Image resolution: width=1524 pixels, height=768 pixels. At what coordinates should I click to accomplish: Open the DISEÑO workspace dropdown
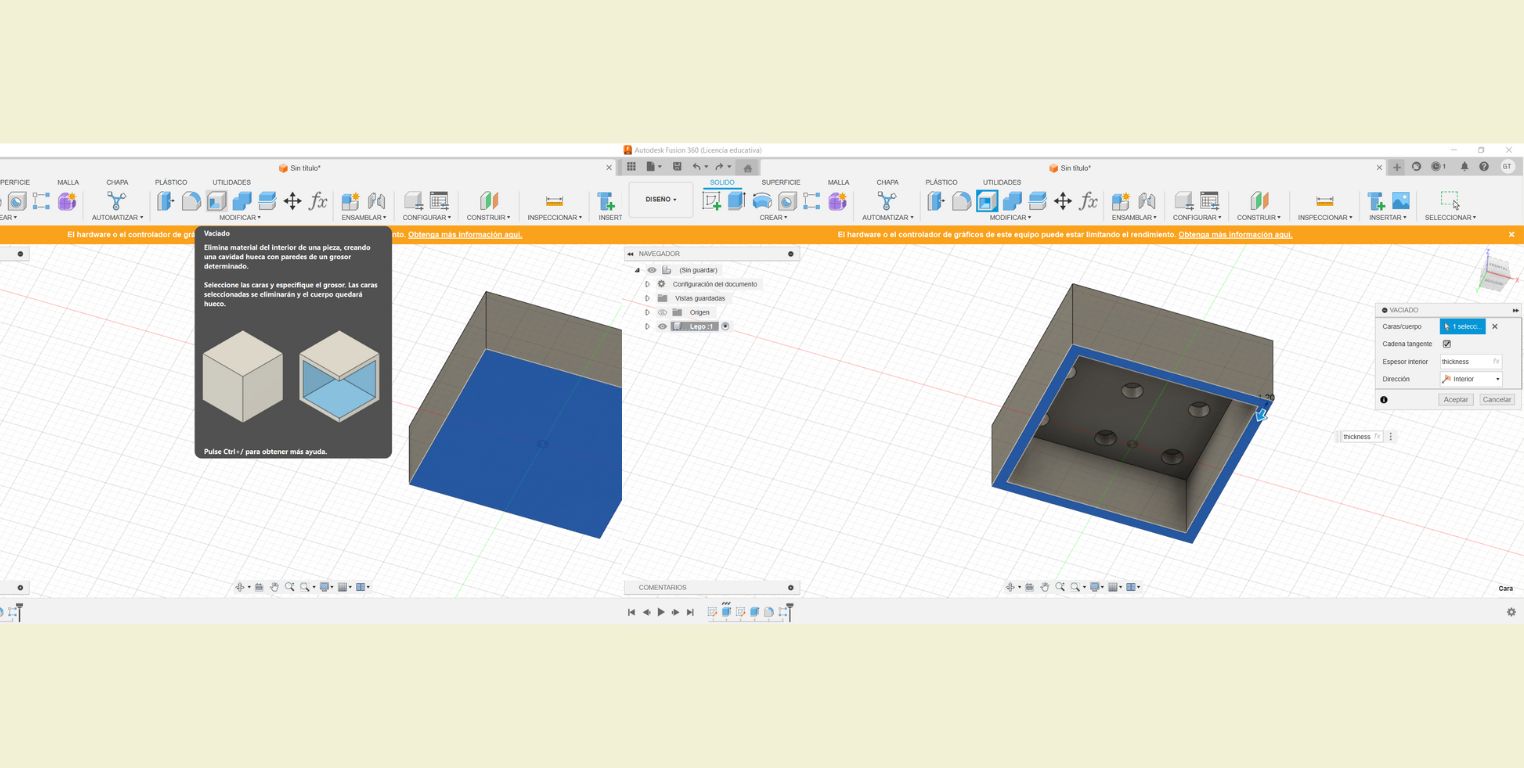pos(661,199)
